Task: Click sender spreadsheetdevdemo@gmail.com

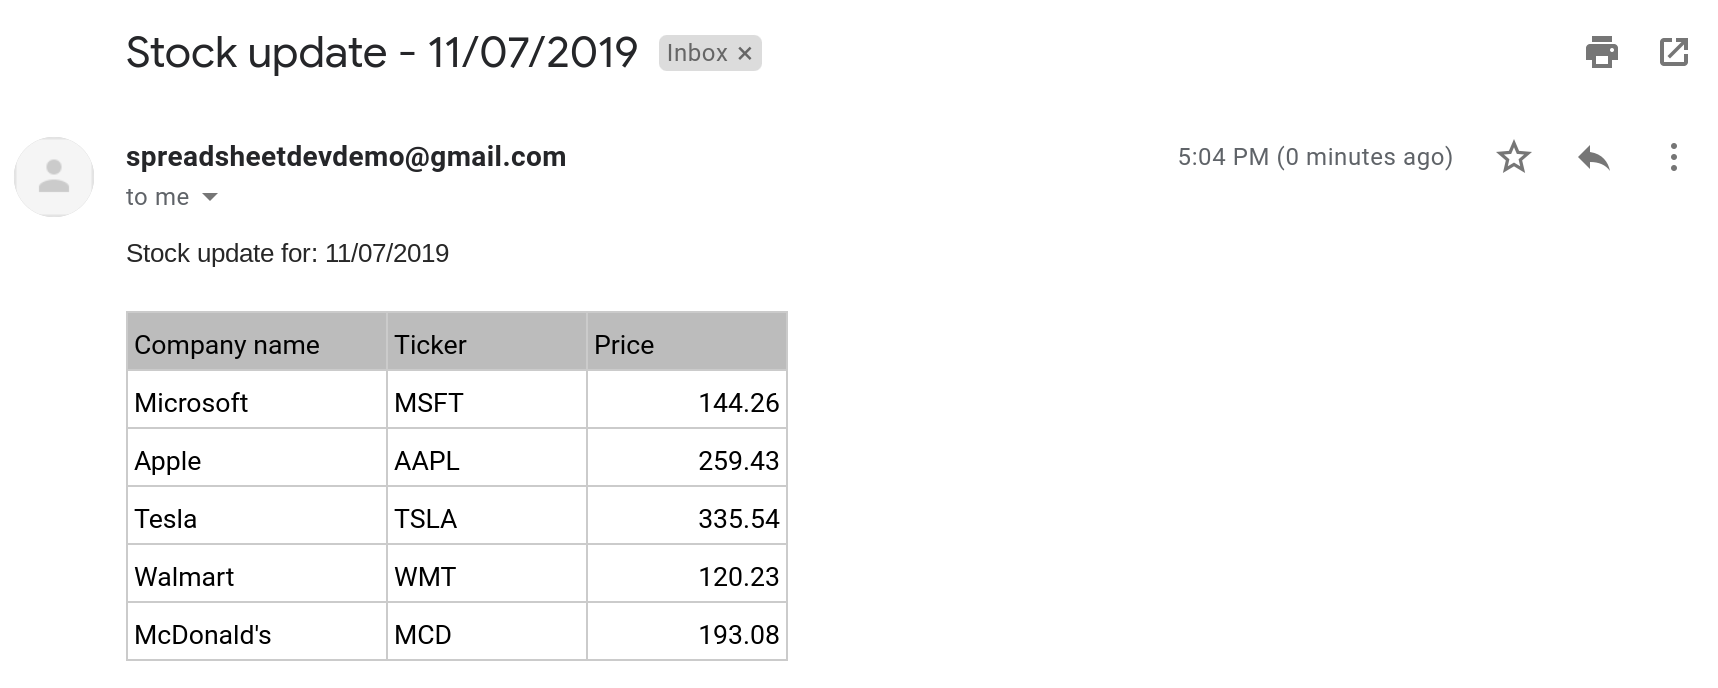Action: pos(346,157)
